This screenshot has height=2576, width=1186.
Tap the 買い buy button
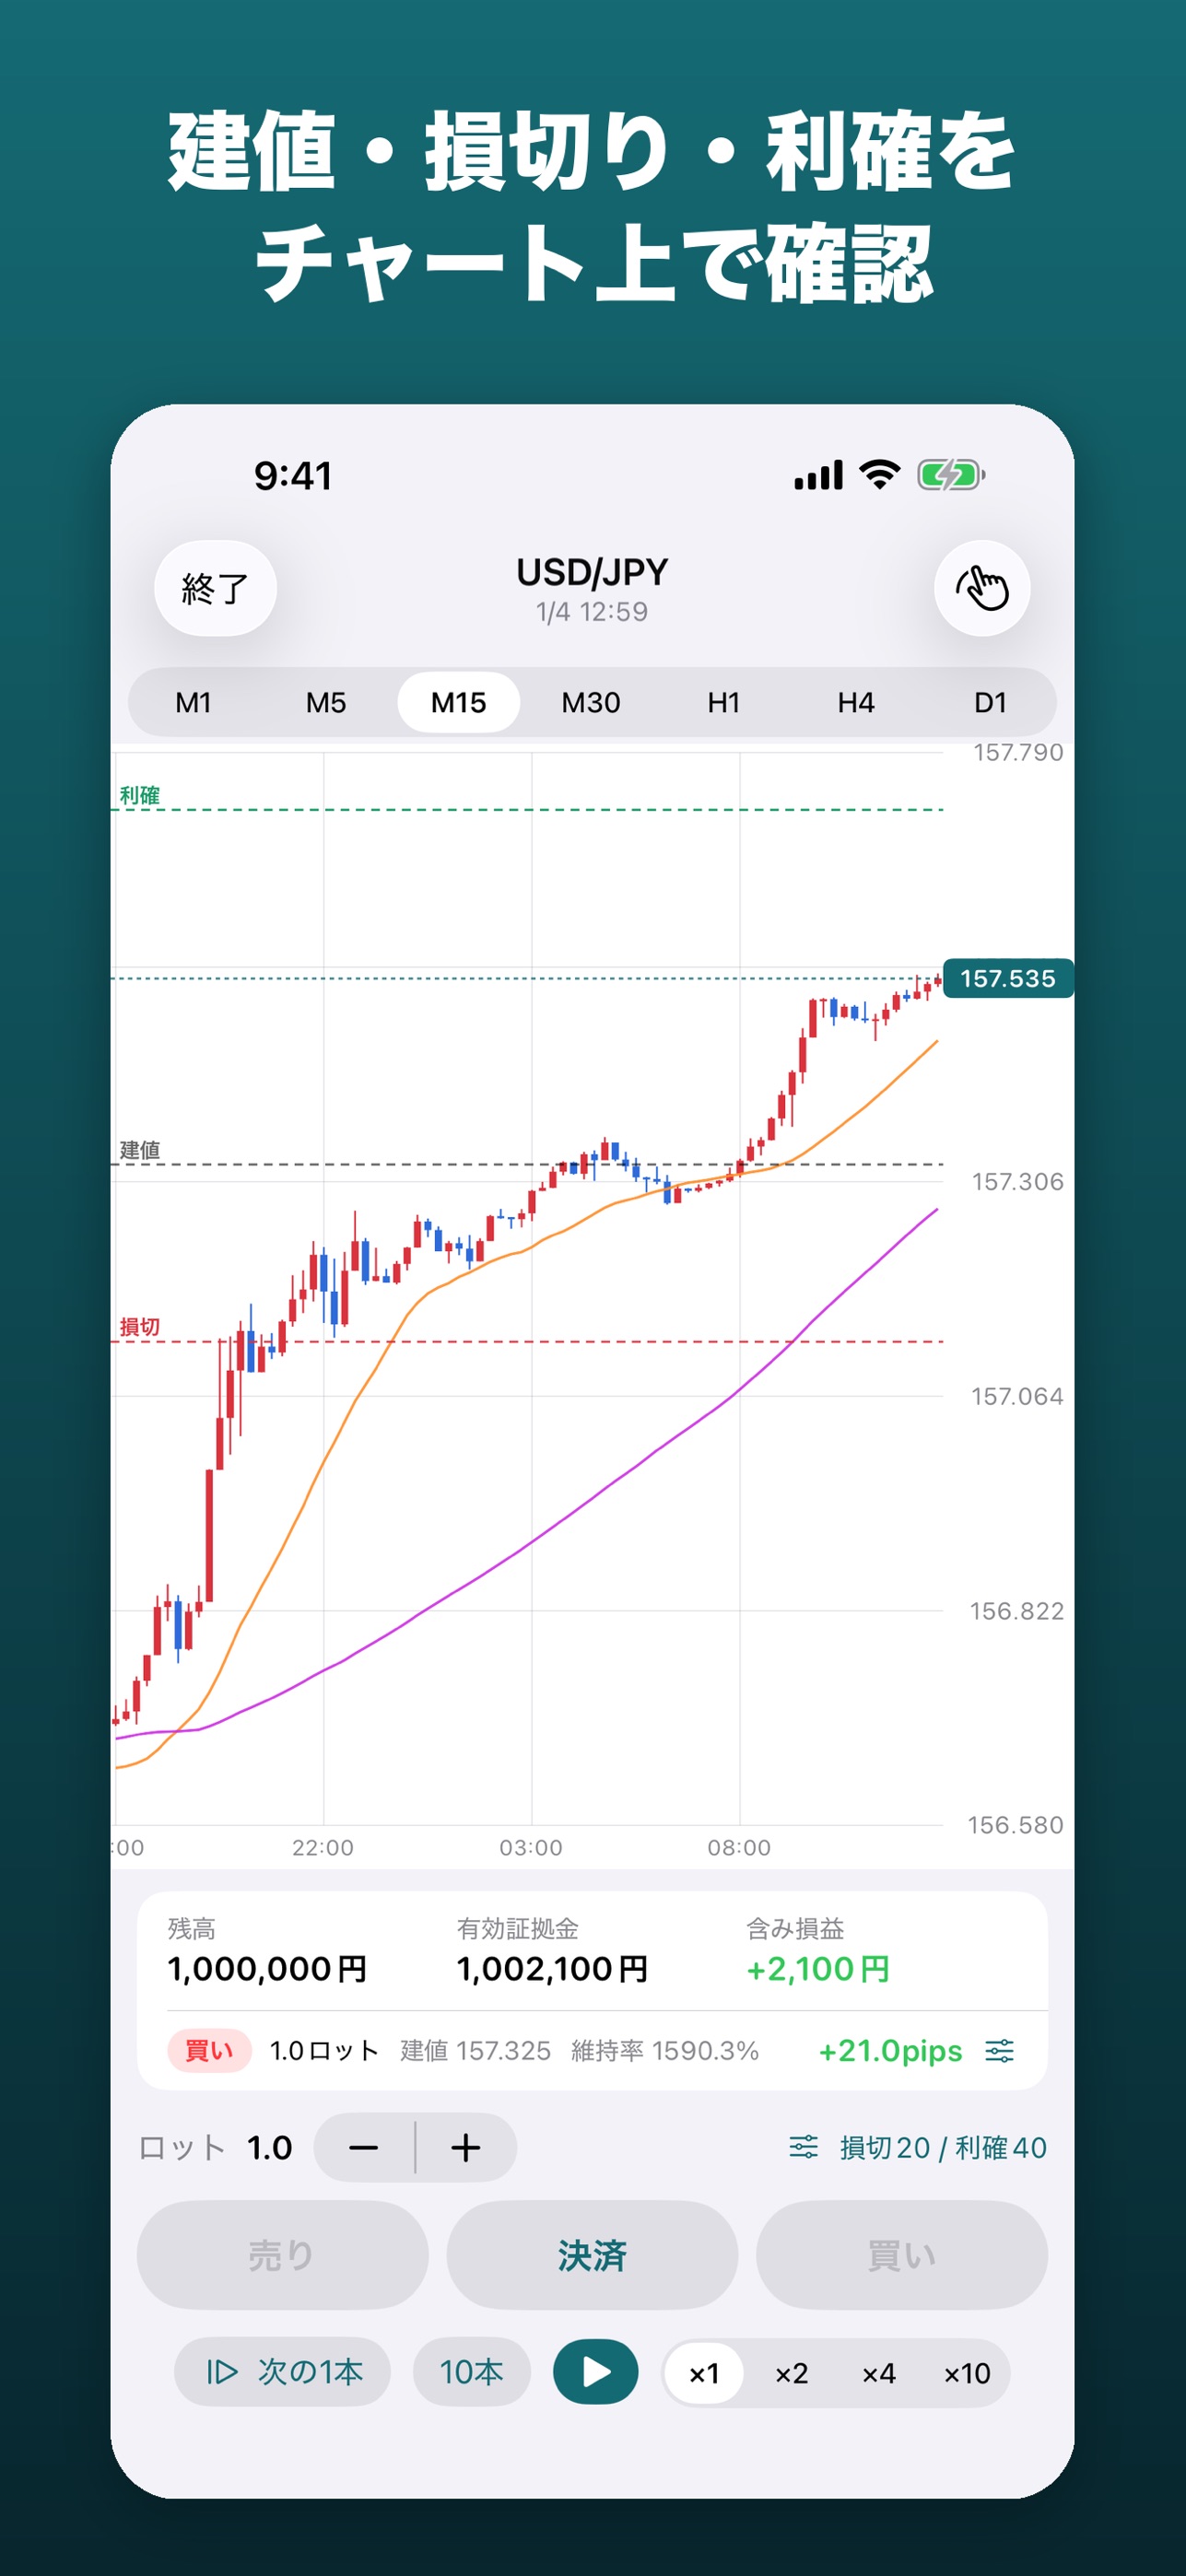click(902, 2255)
